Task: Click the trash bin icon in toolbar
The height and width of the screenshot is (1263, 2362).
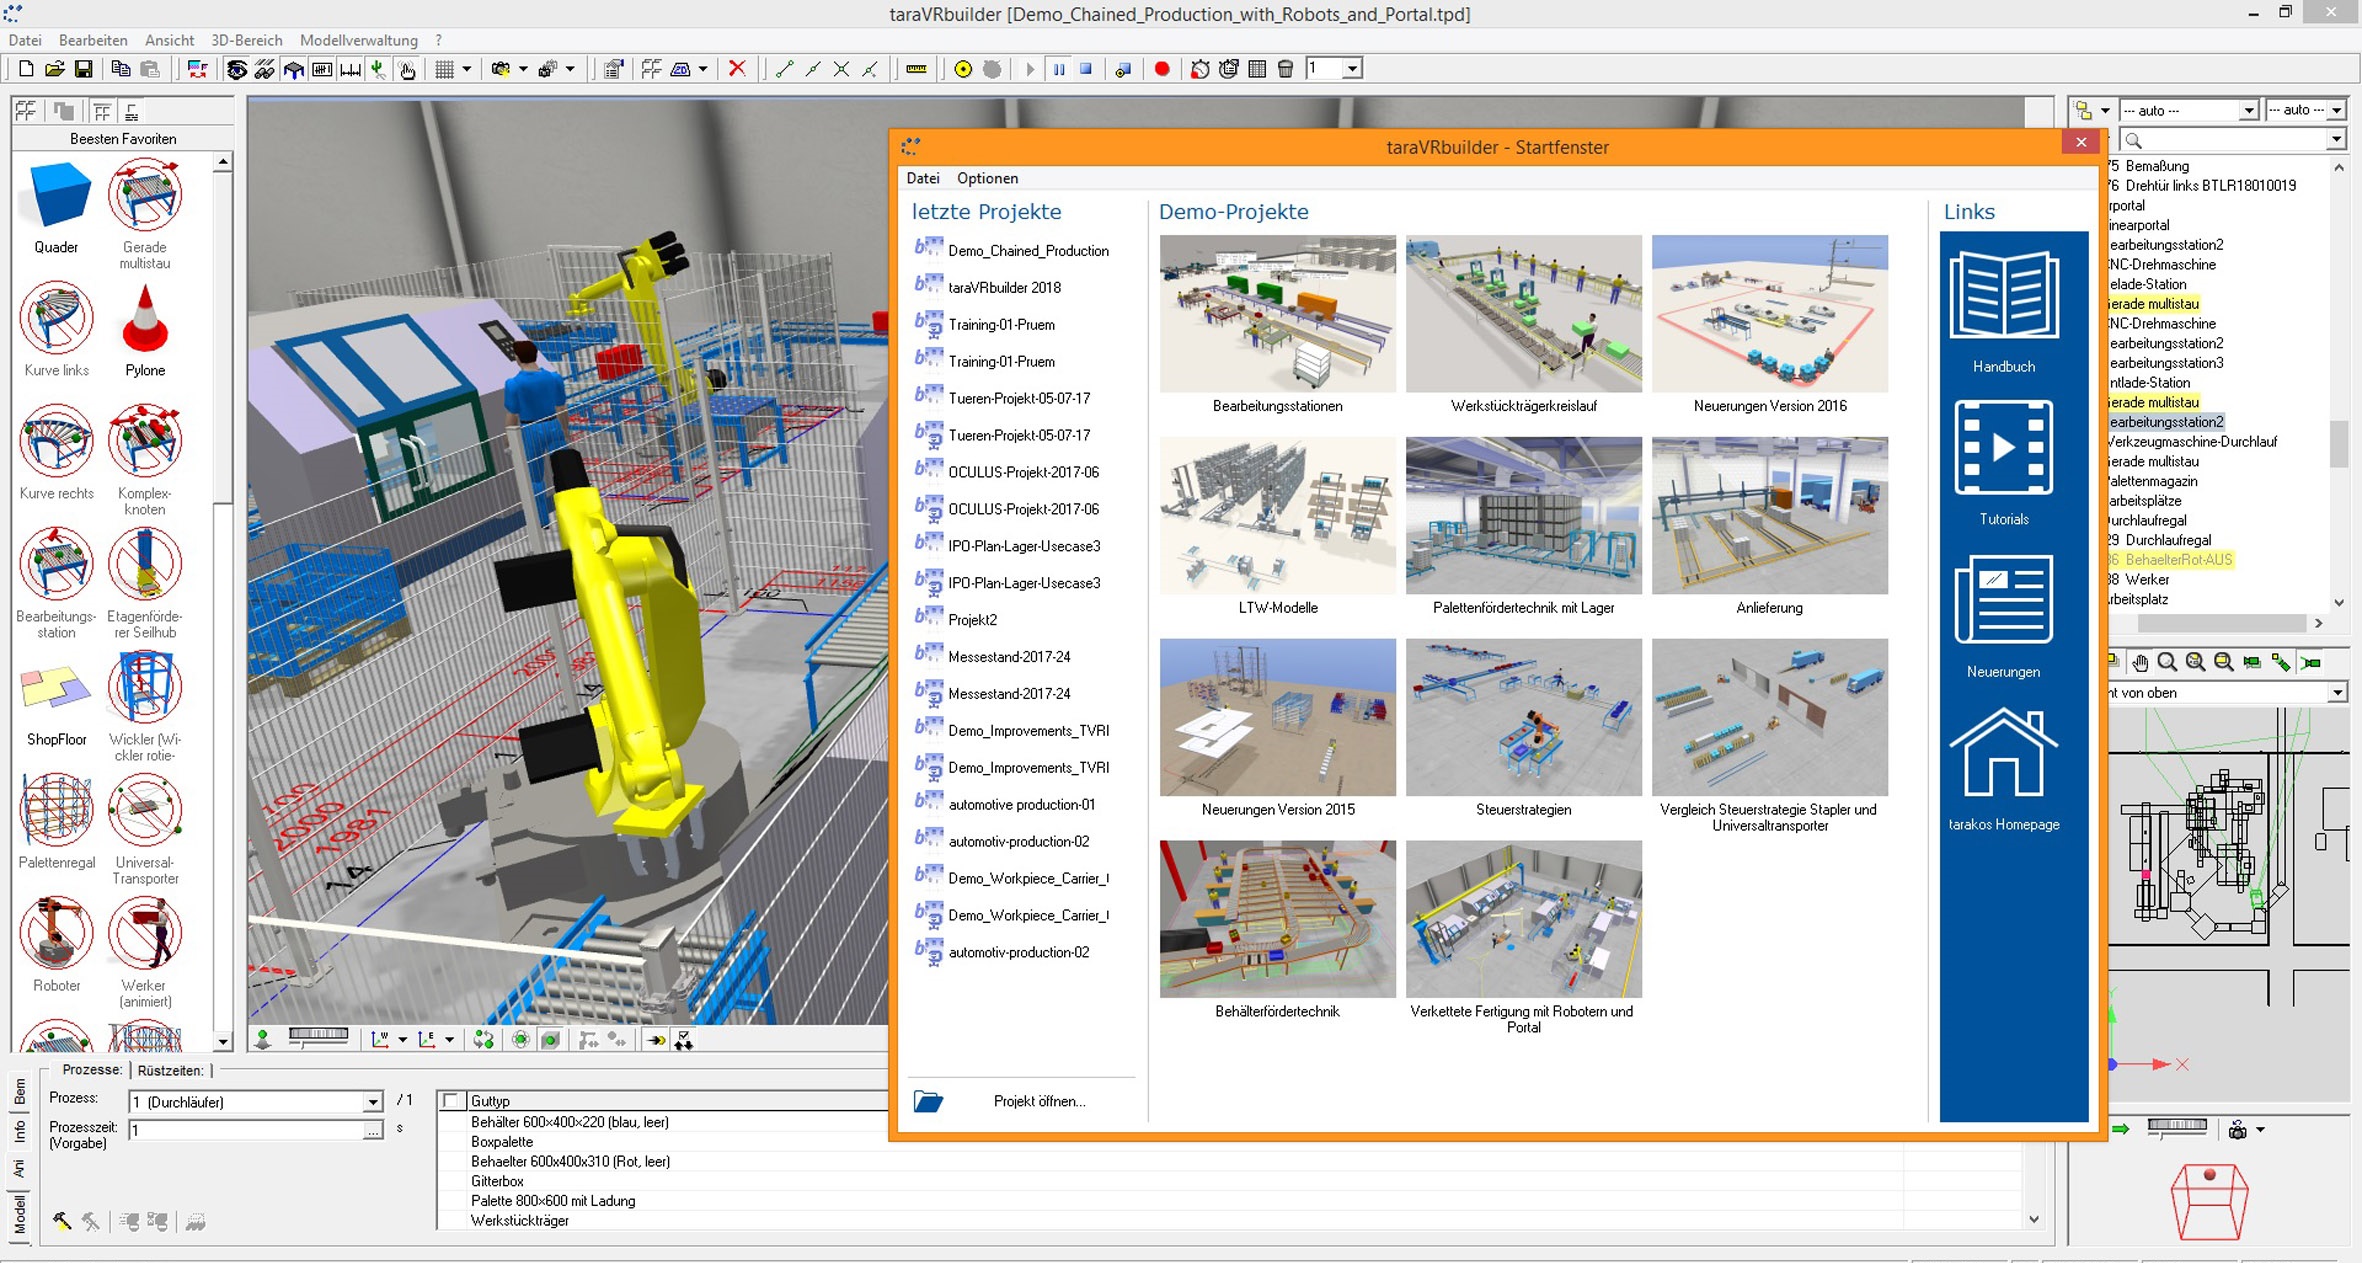Action: 1286,69
